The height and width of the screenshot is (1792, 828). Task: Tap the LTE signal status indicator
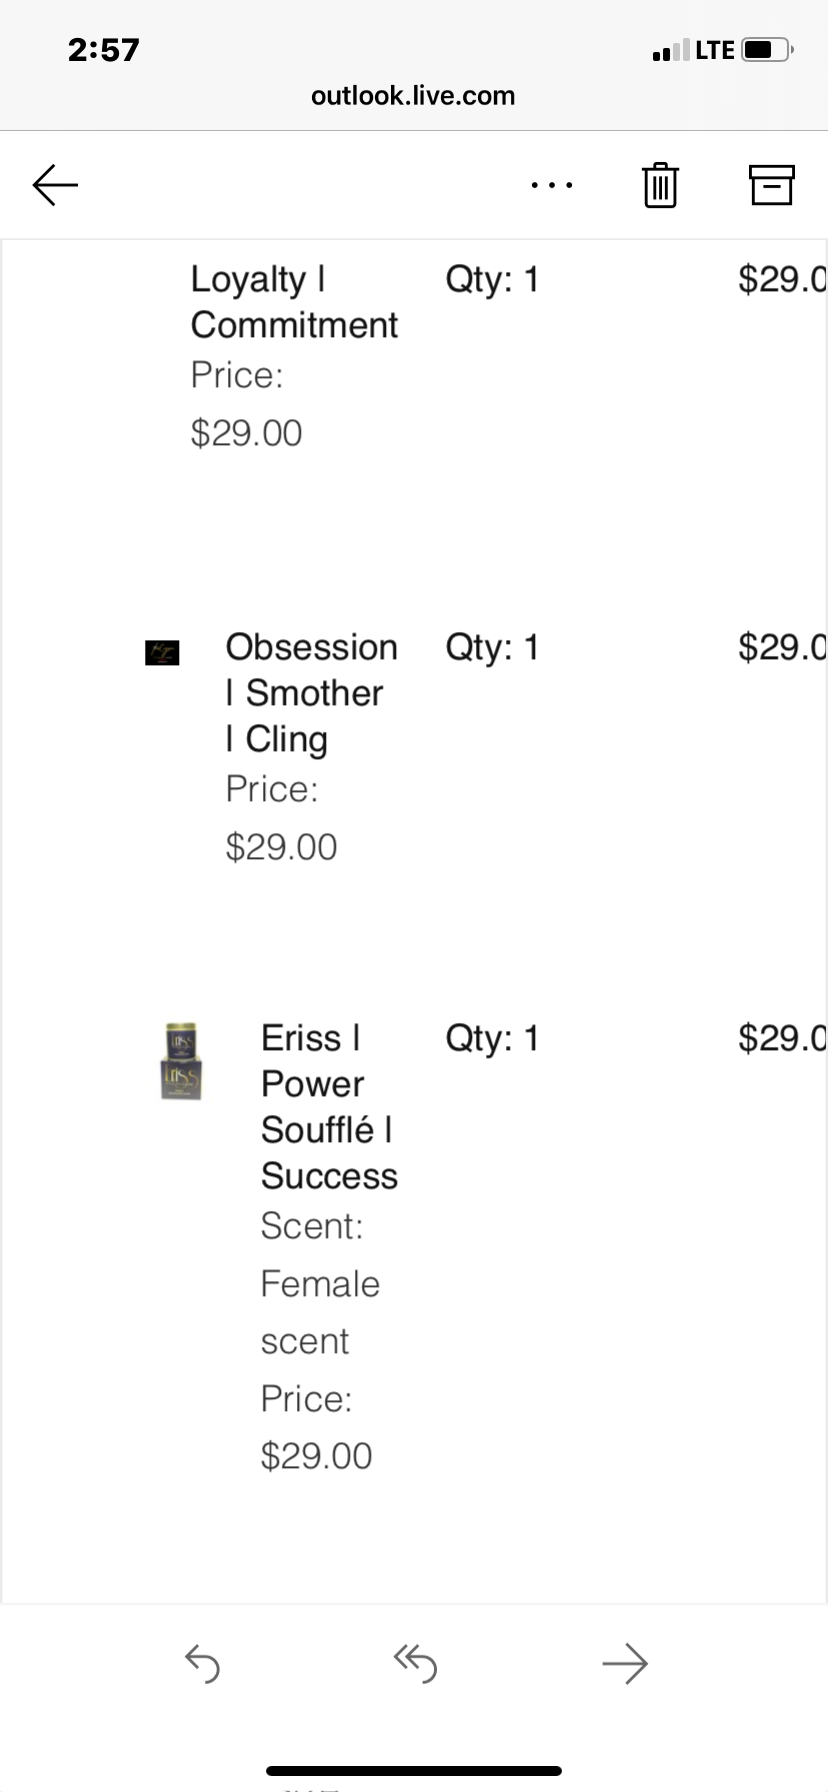click(694, 50)
